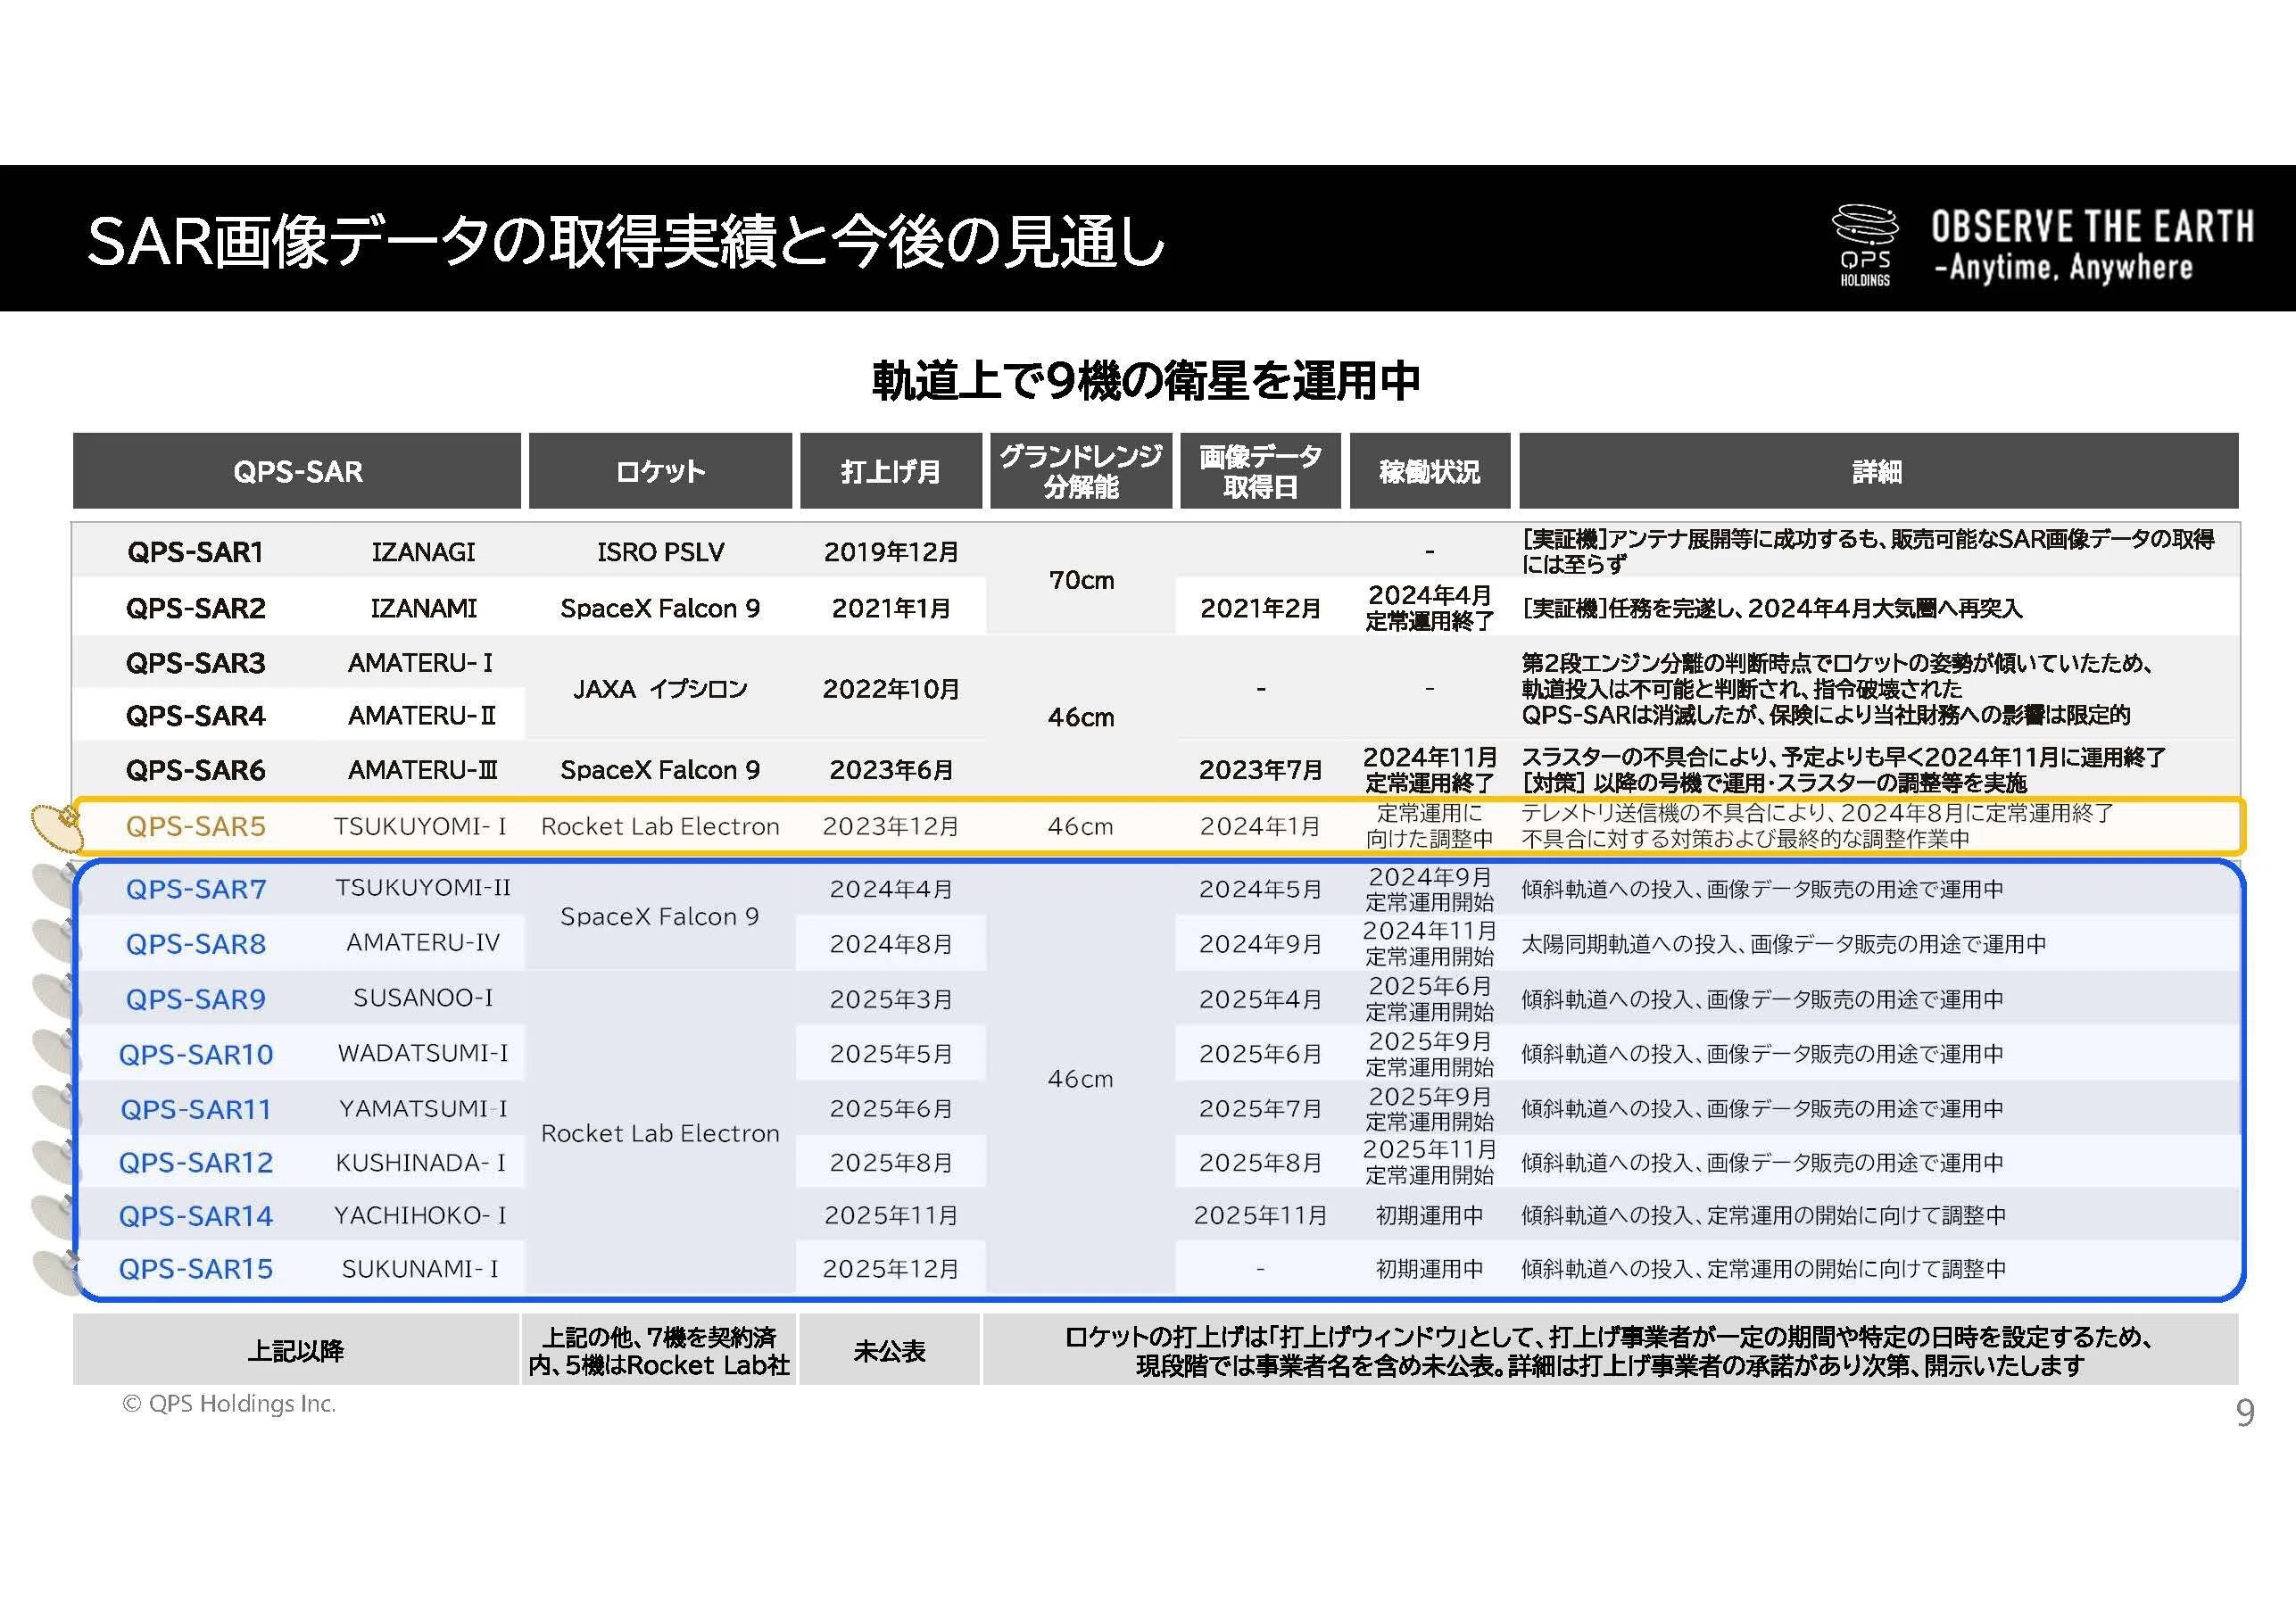Click the 'ロケット' column header

pyautogui.click(x=660, y=471)
